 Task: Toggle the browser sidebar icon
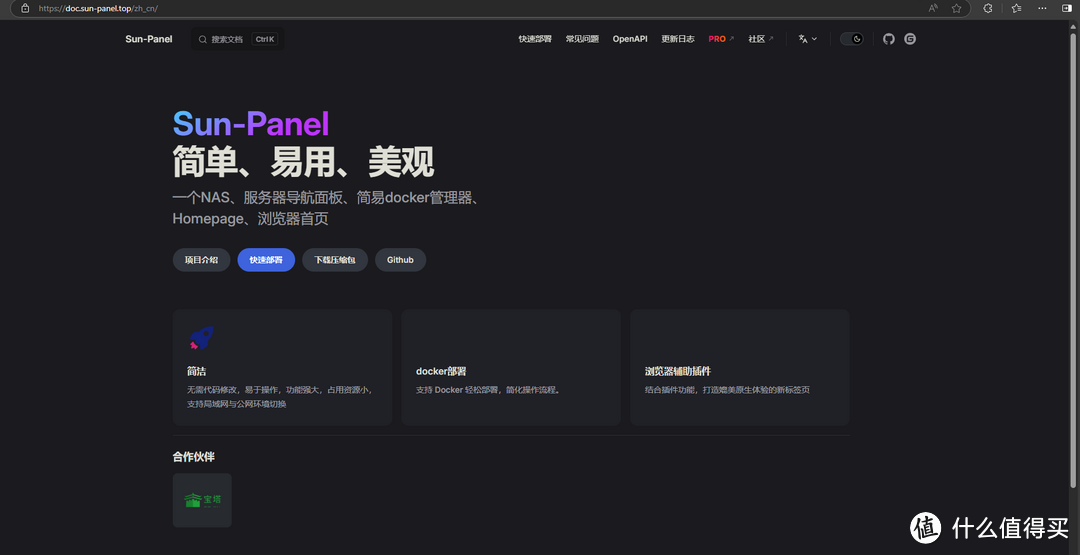click(x=1066, y=8)
